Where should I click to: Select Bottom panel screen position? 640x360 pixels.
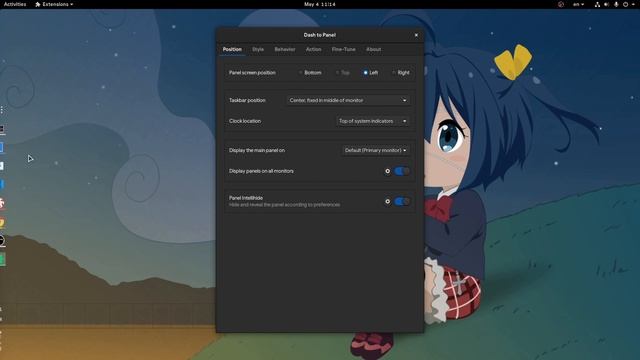point(310,73)
